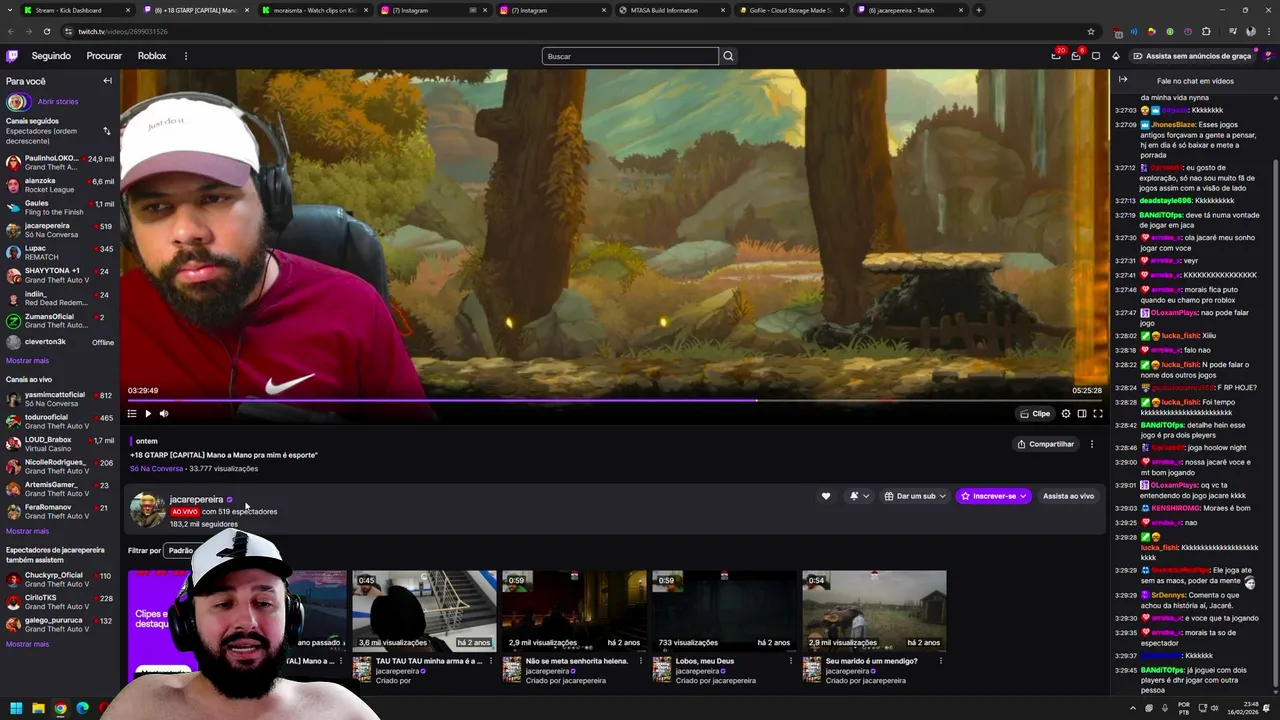This screenshot has height=720, width=1280.
Task: Open the Prime loot tray with badge 20
Action: (x=1056, y=56)
